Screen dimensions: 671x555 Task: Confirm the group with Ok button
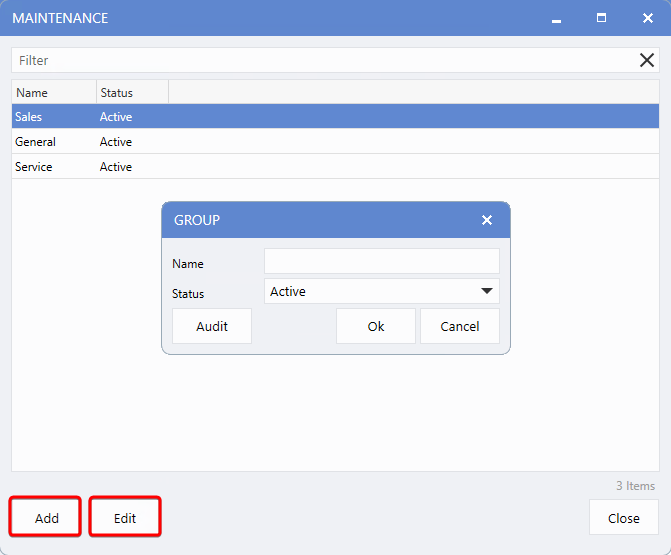click(376, 326)
